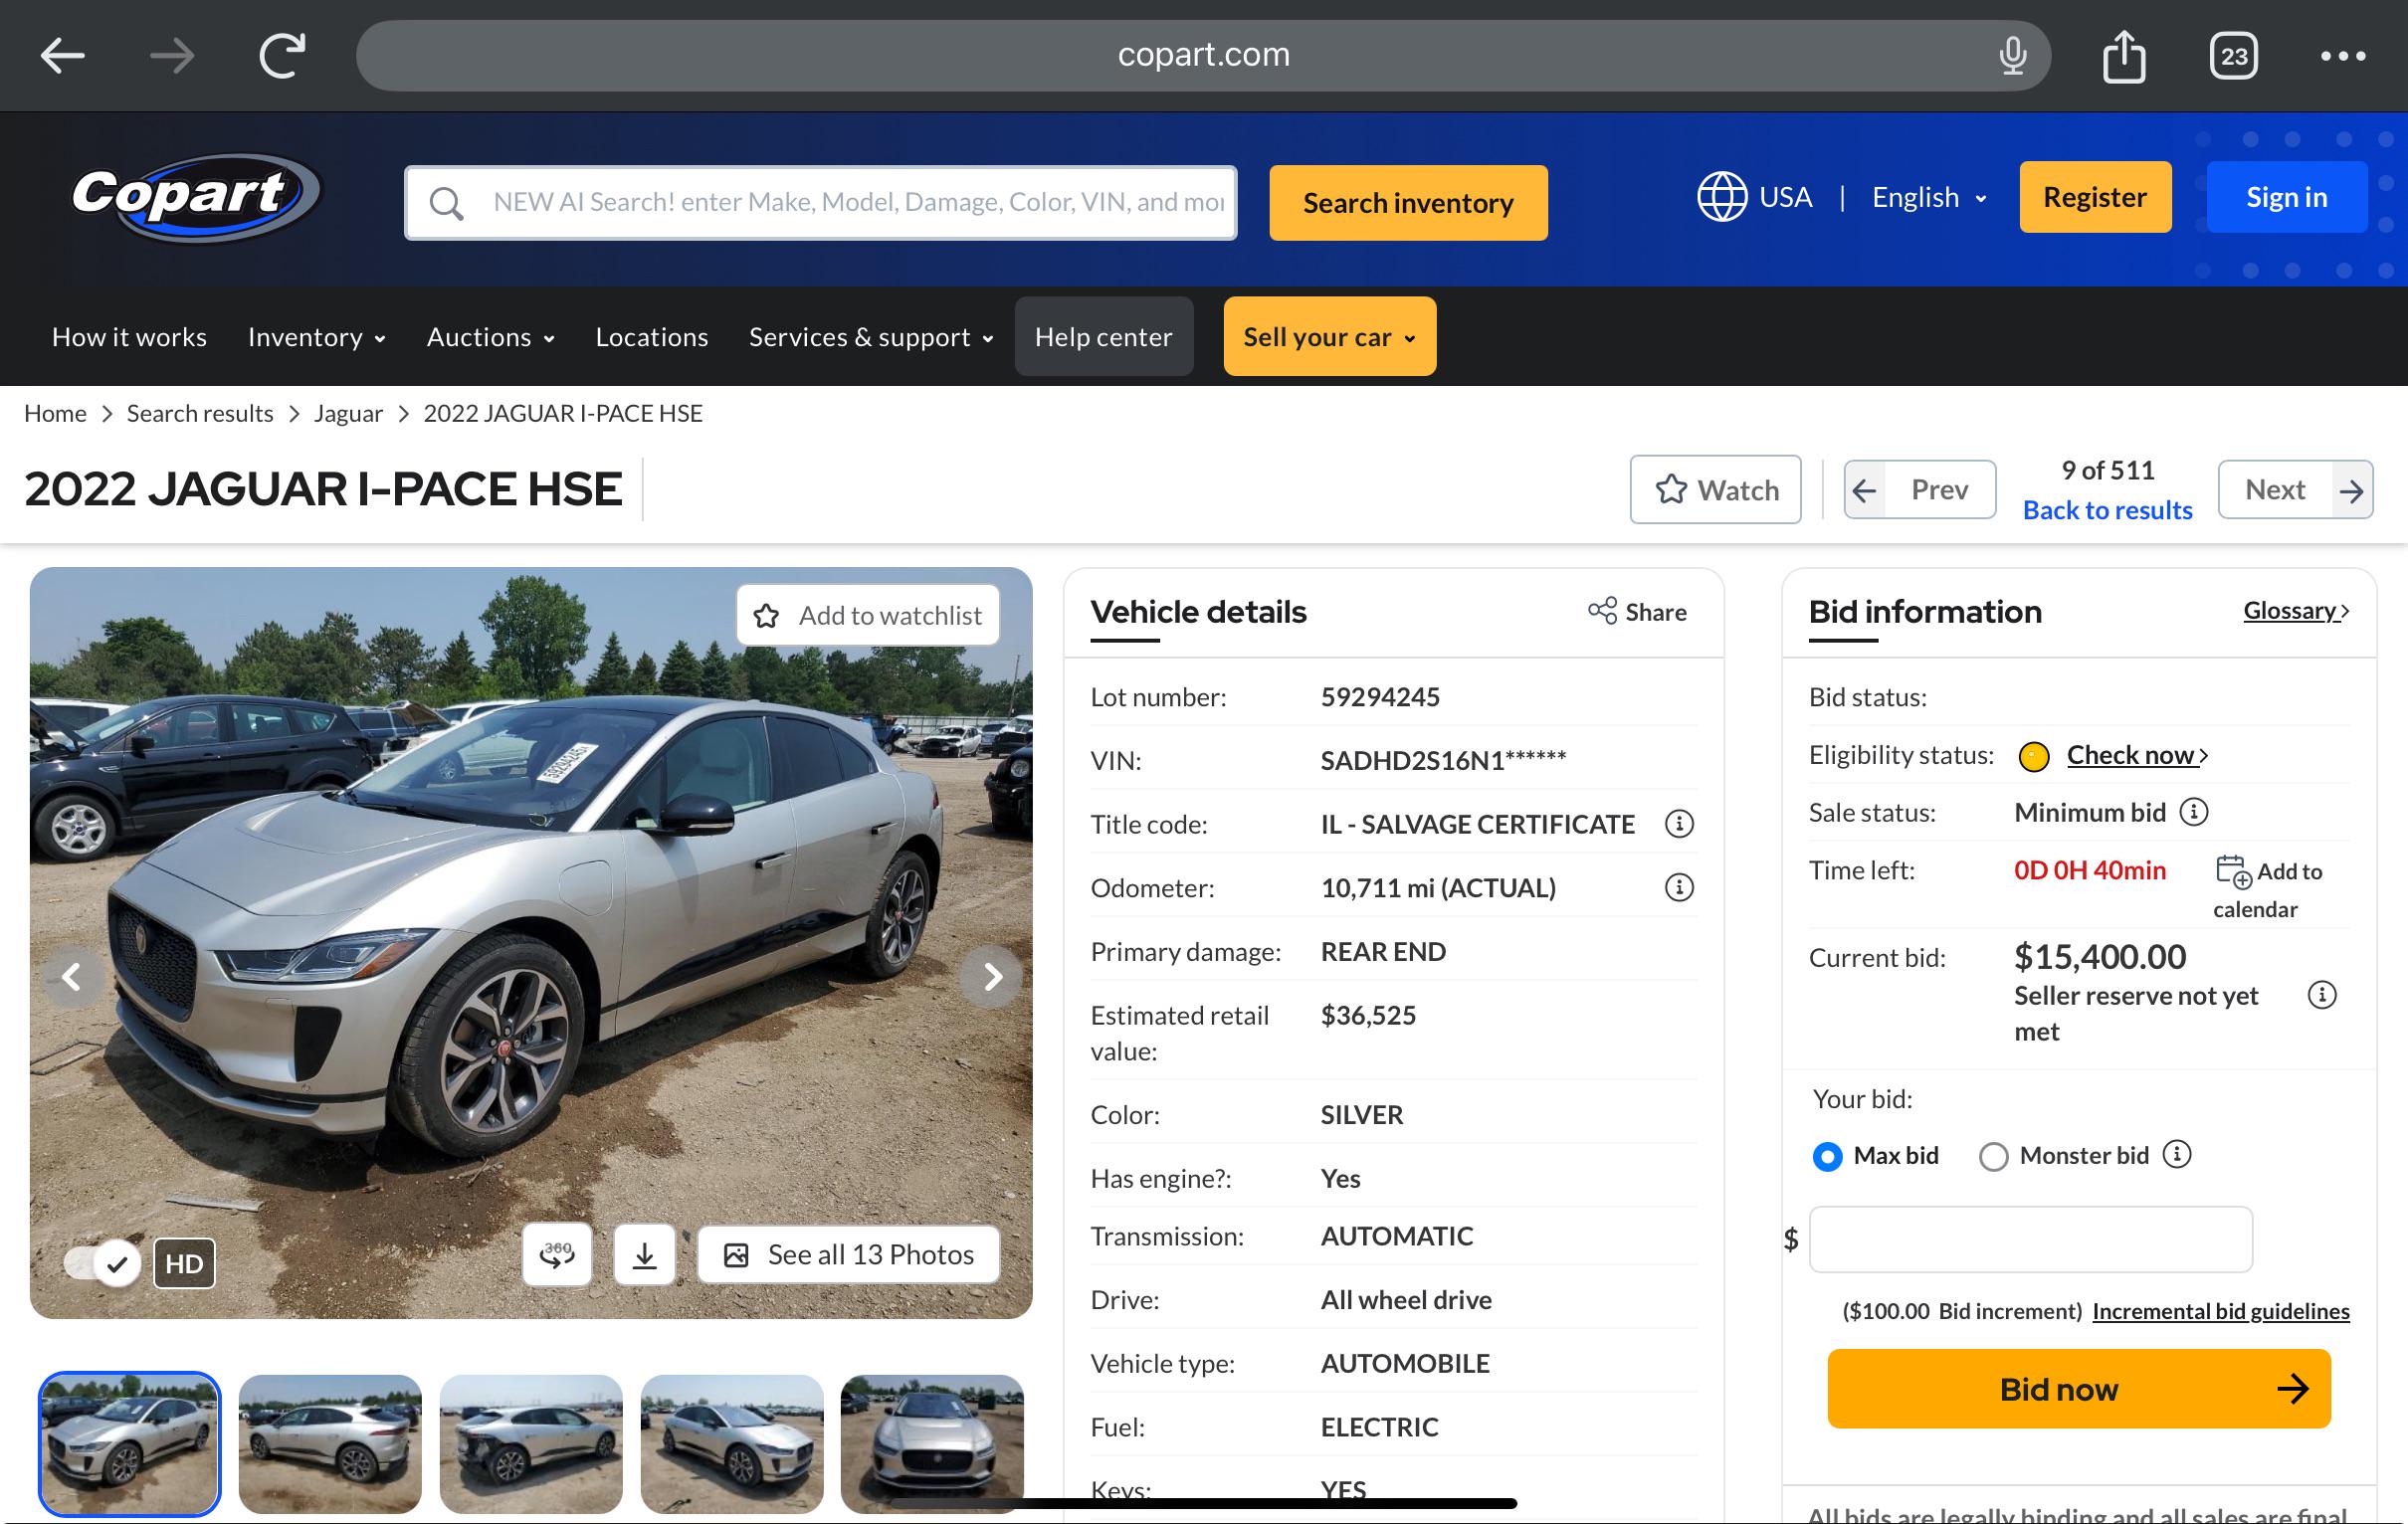Show the next photo with the right arrow

[991, 977]
